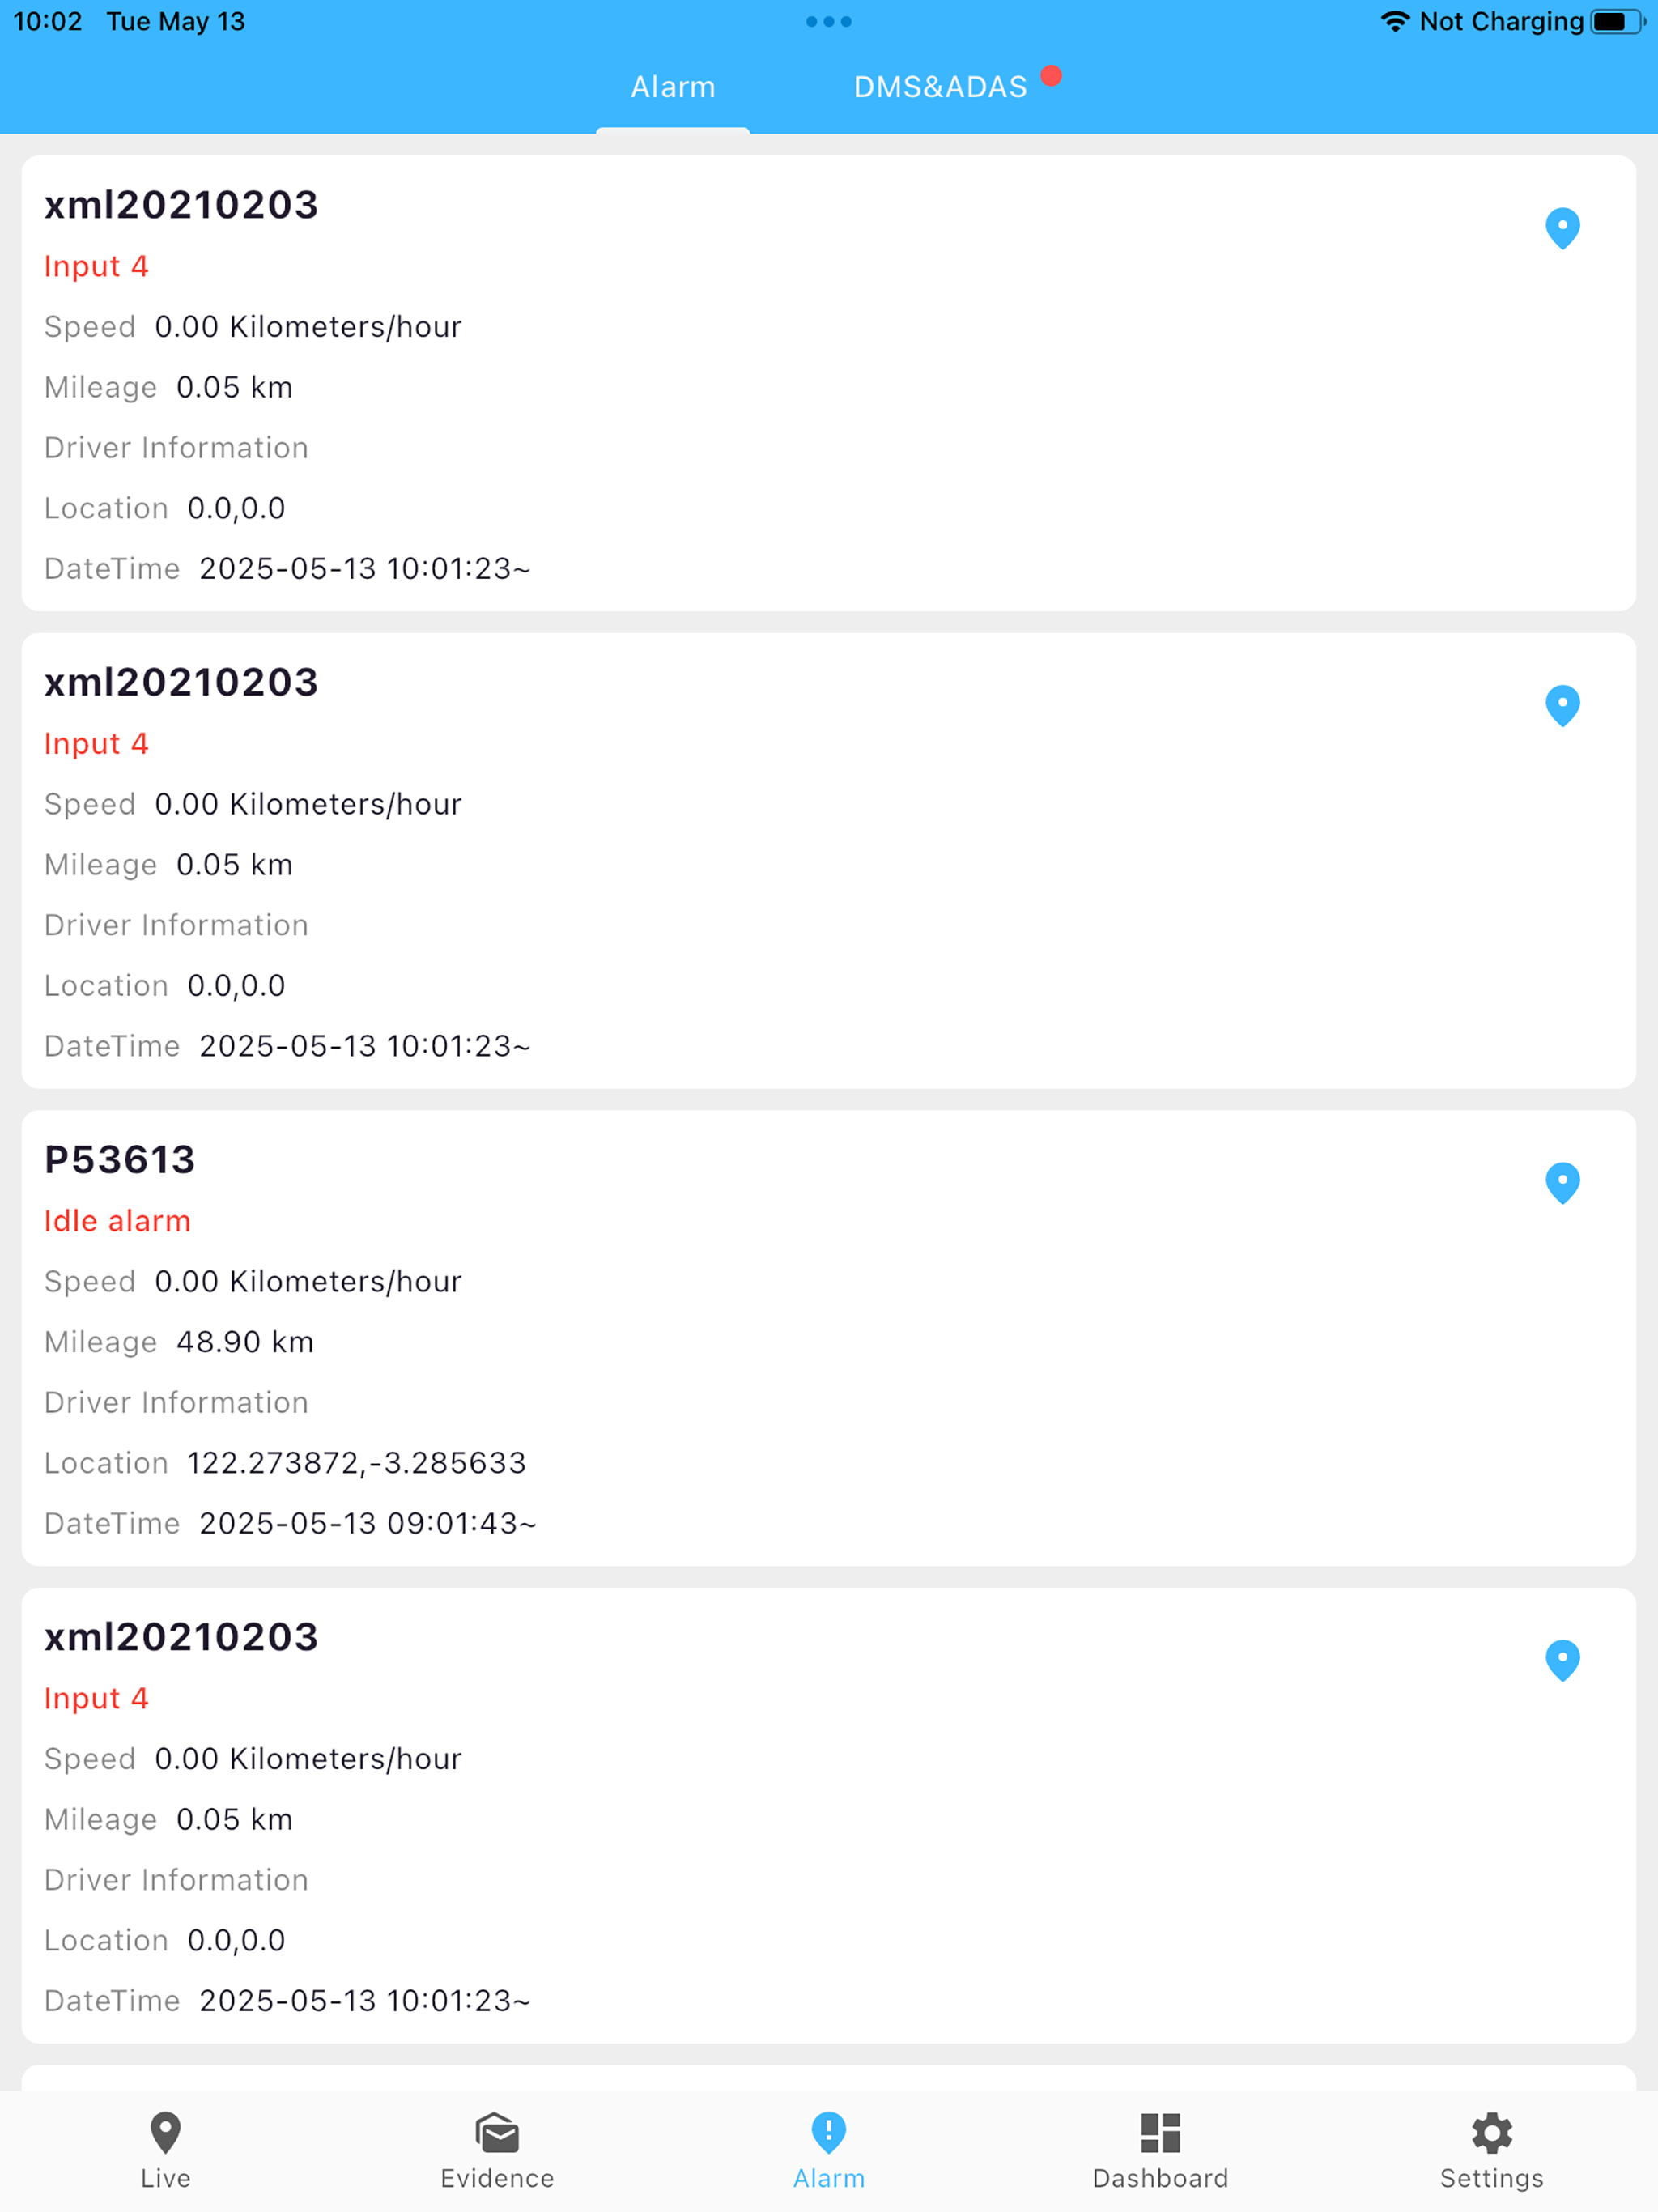The width and height of the screenshot is (1658, 2212).
Task: Select the Alarm tab at top
Action: tap(673, 87)
